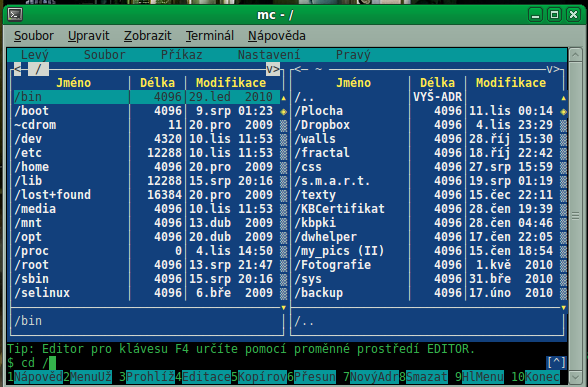The height and width of the screenshot is (387, 588).
Task: Select the /lost+found directory
Action: pyautogui.click(x=147, y=195)
